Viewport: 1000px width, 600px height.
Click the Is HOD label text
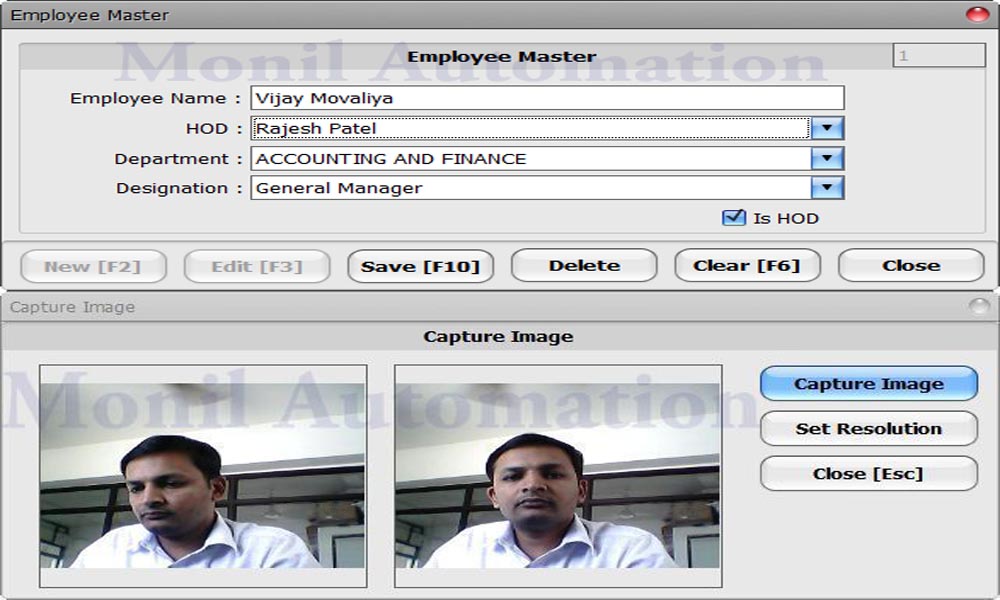coord(786,219)
